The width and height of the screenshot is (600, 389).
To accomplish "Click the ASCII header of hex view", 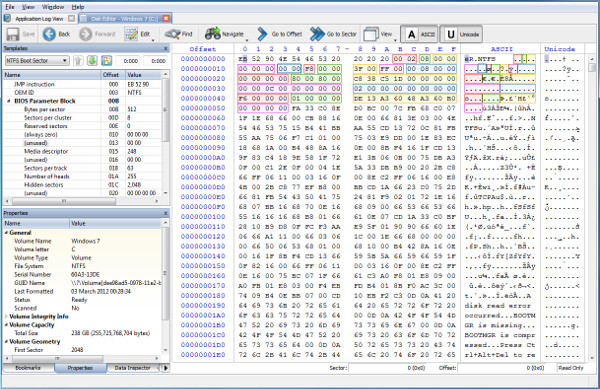I will [x=501, y=49].
